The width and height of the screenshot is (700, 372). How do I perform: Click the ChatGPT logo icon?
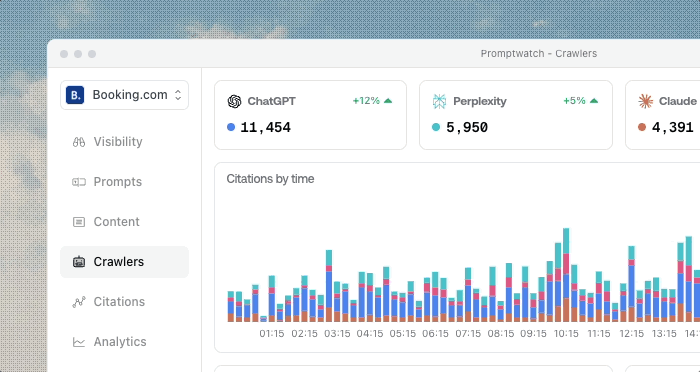pyautogui.click(x=234, y=101)
